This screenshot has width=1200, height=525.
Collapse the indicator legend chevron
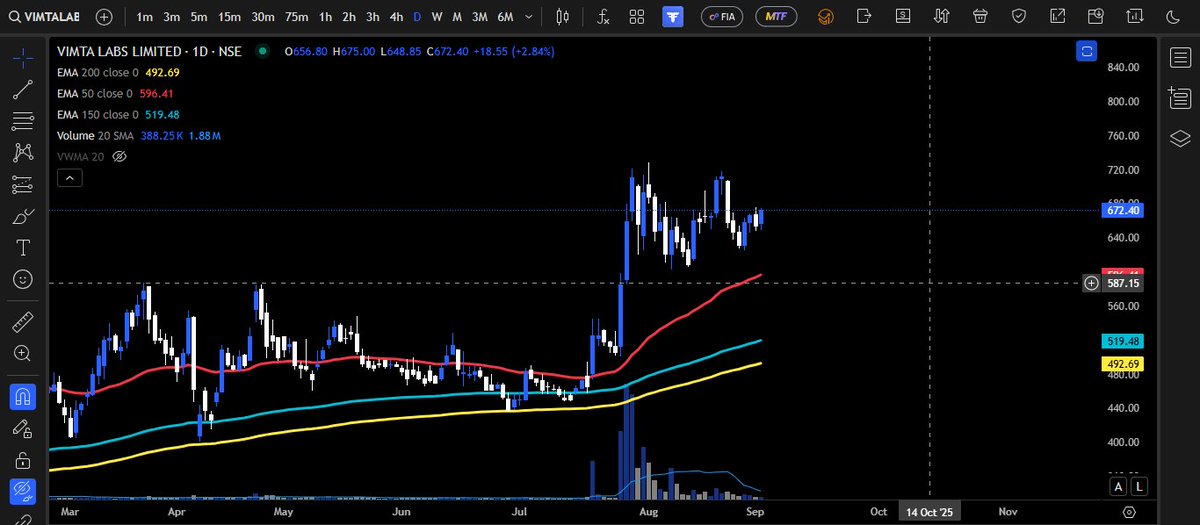click(x=69, y=178)
